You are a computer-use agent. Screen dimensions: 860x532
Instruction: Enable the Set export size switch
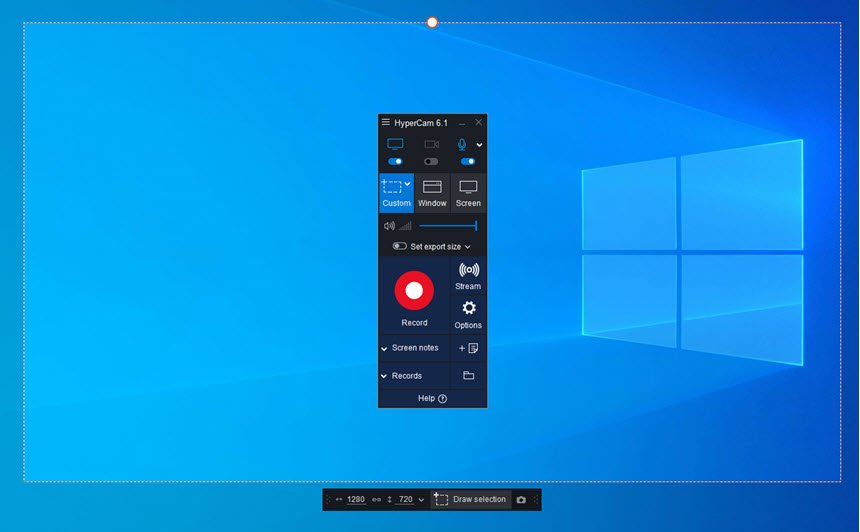[x=399, y=246]
